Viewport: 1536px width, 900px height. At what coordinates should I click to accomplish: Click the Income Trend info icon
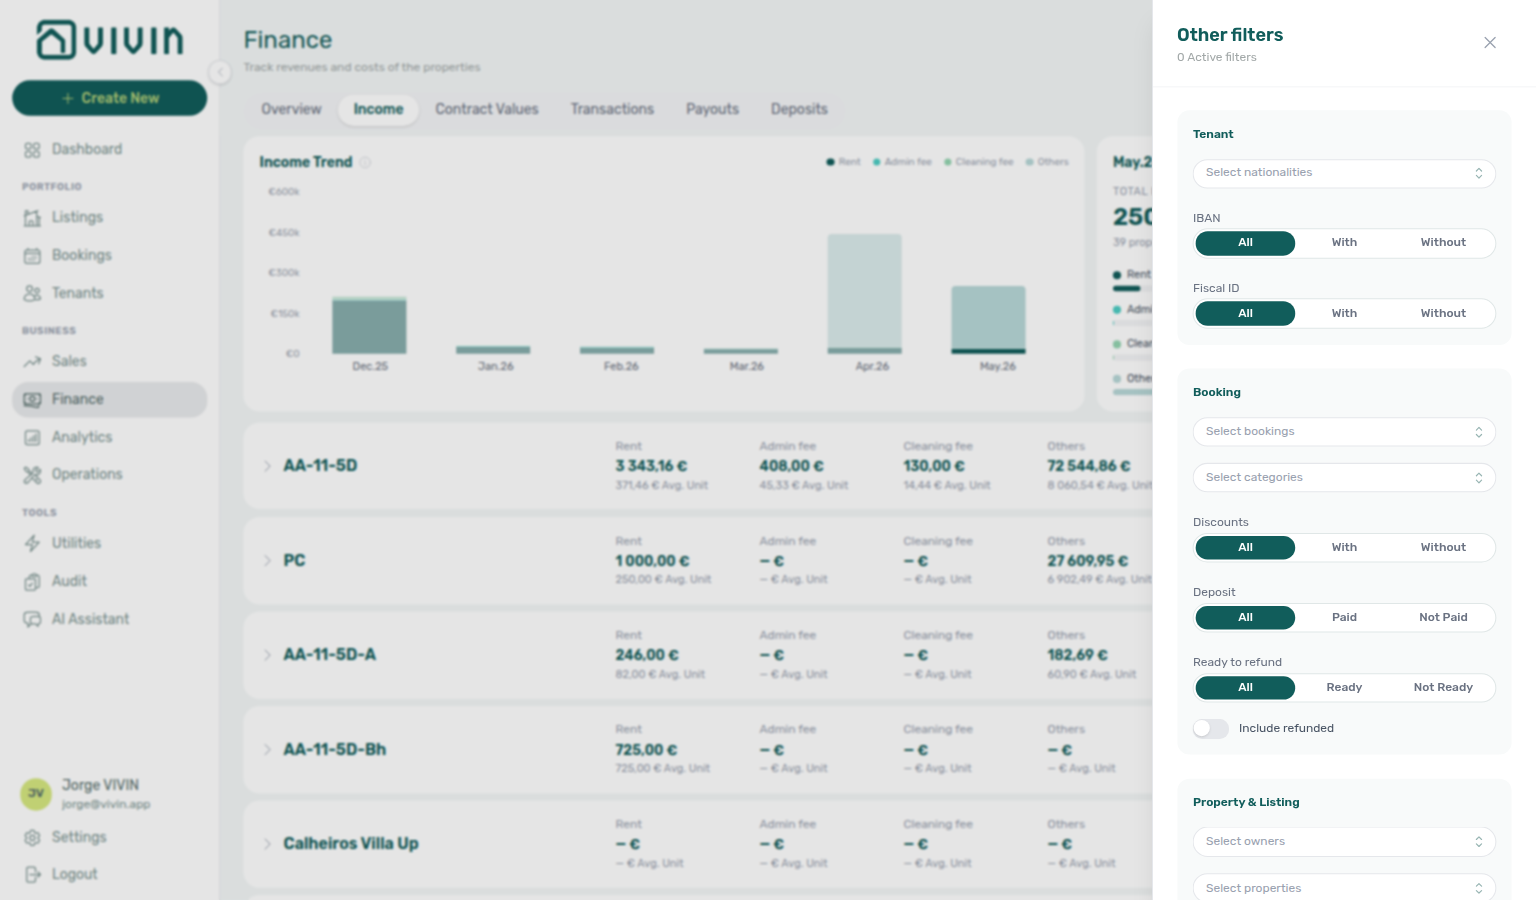click(365, 162)
